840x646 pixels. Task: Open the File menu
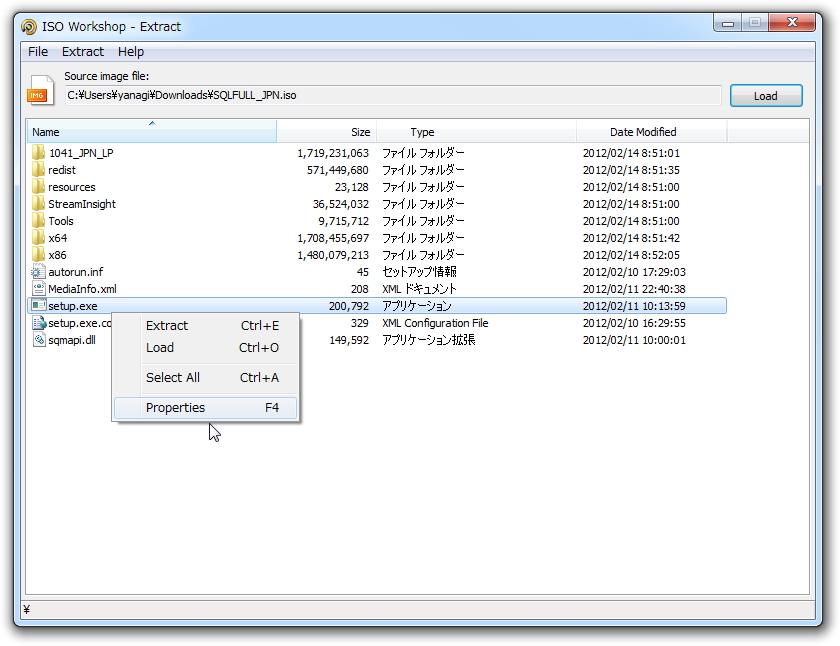click(x=38, y=51)
